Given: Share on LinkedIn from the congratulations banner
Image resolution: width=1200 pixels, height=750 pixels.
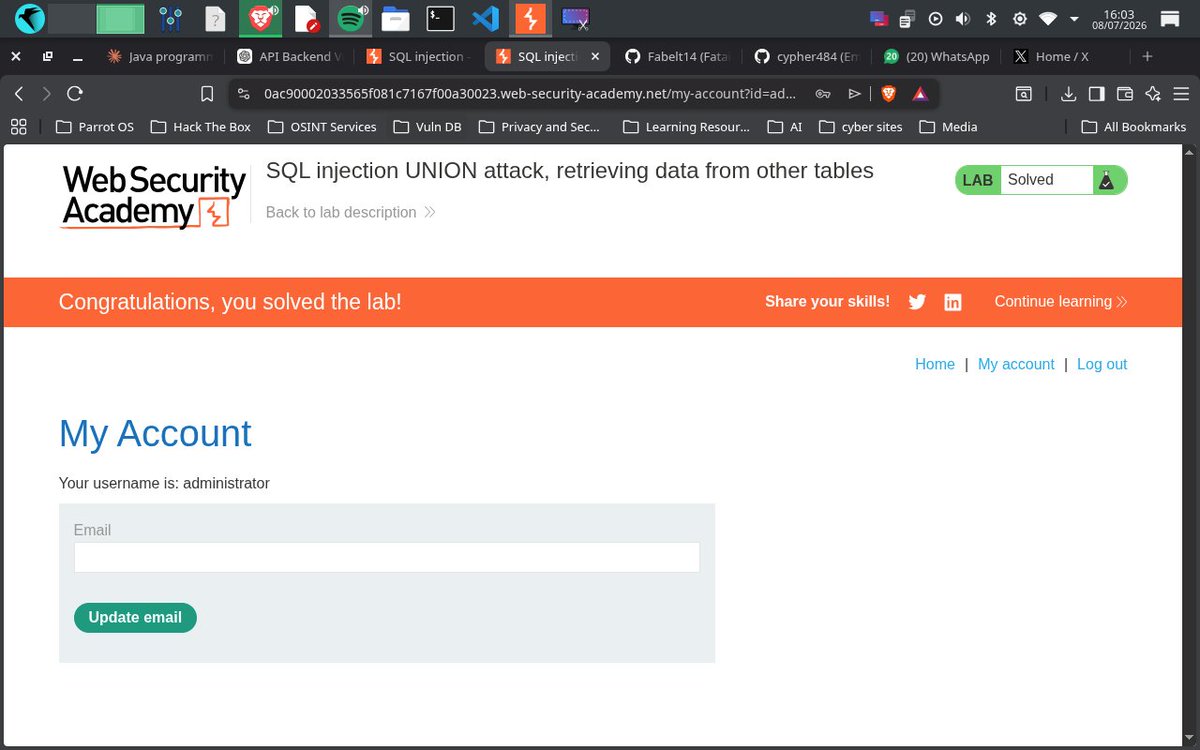Looking at the screenshot, I should [953, 302].
